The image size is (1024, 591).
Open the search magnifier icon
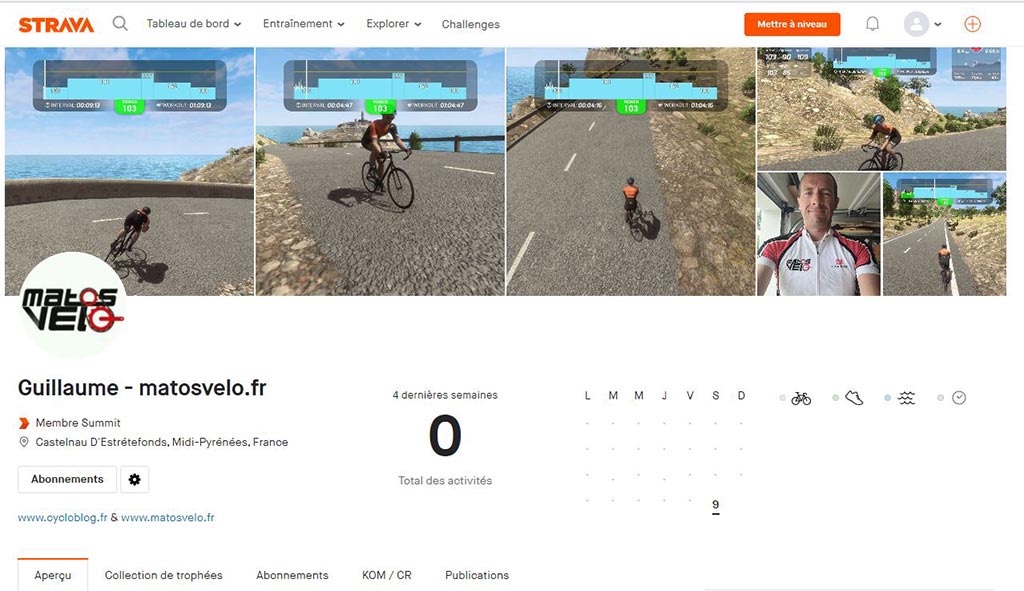click(x=120, y=24)
